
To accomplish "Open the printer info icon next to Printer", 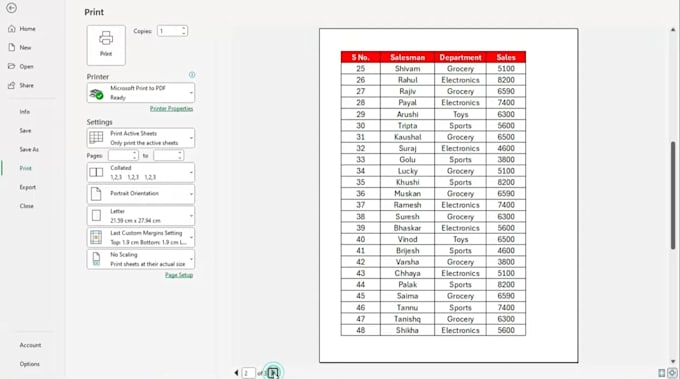I will pos(192,75).
